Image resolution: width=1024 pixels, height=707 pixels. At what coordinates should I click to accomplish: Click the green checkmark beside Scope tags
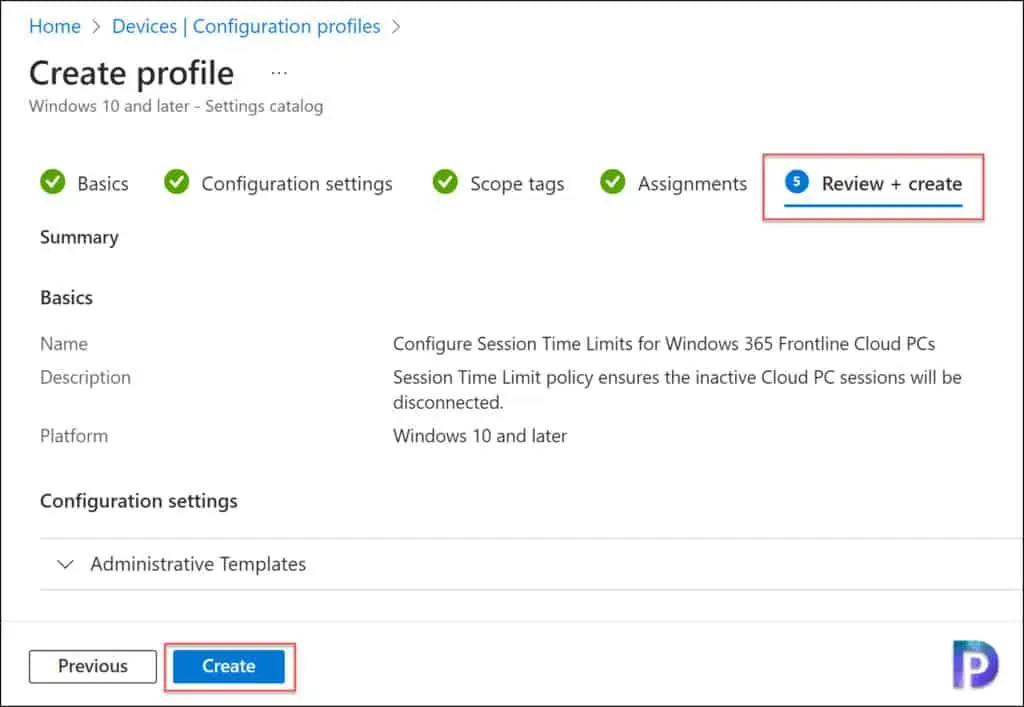[445, 182]
